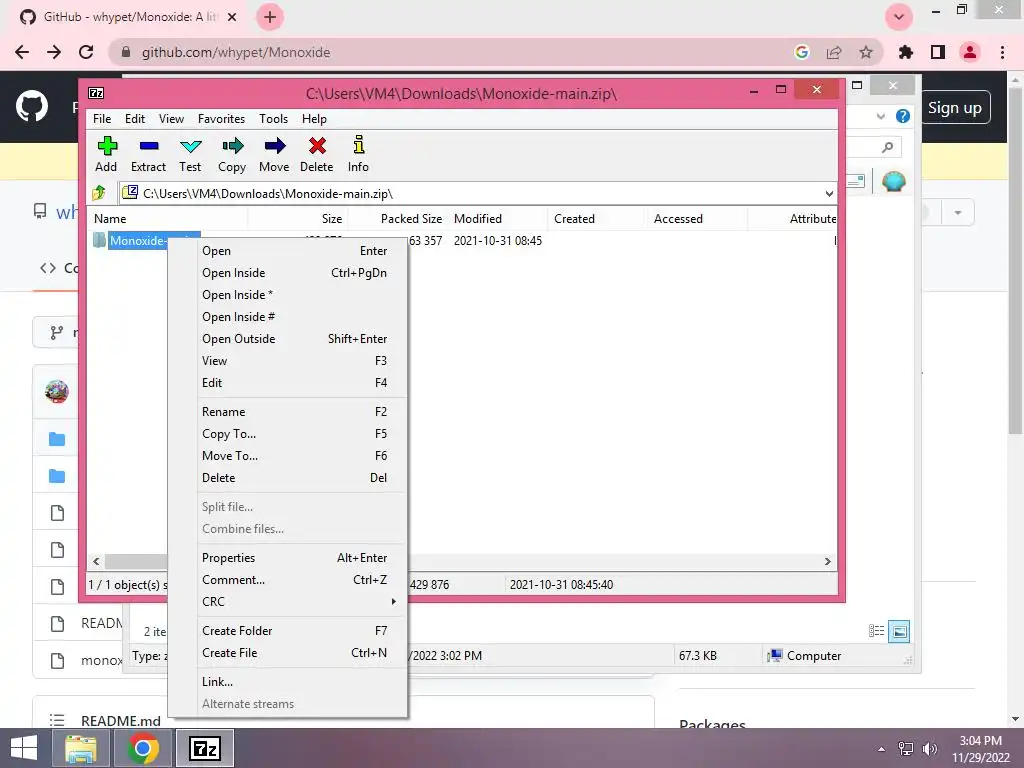Screen dimensions: 1024x768
Task: Click Chrome back arrow
Action: pos(22,52)
